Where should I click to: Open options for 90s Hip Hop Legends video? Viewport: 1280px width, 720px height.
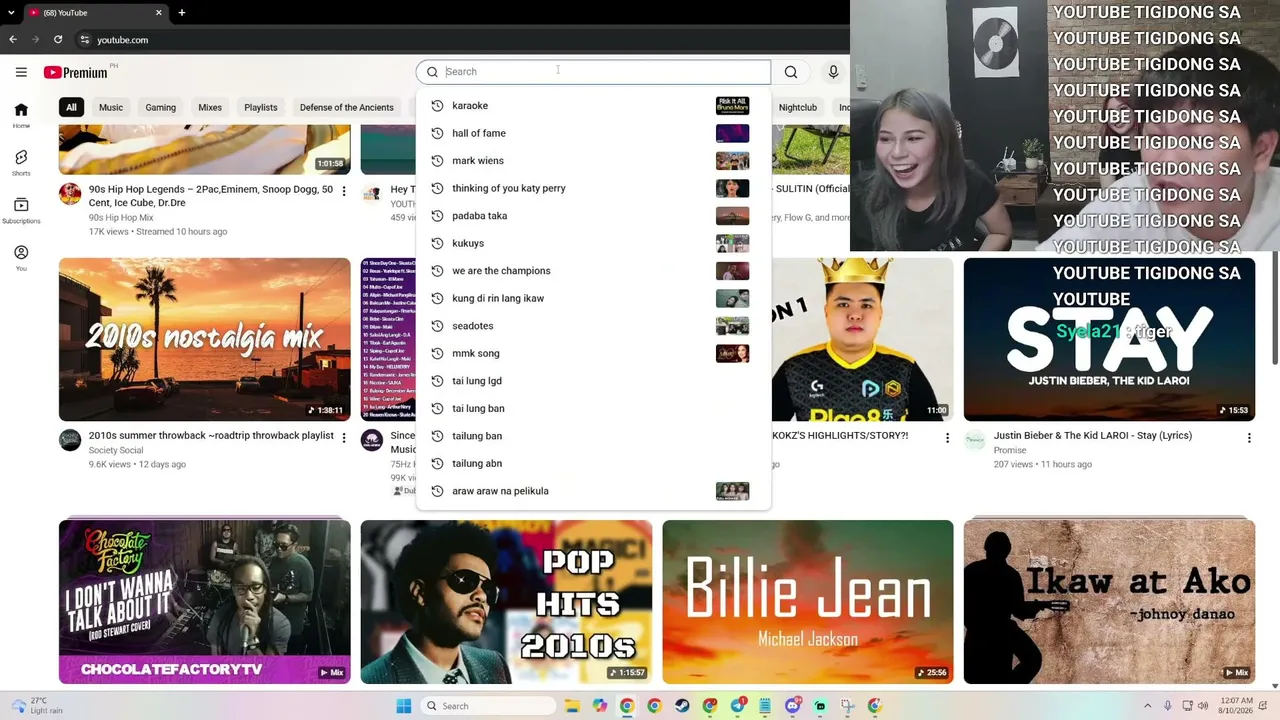pyautogui.click(x=344, y=190)
